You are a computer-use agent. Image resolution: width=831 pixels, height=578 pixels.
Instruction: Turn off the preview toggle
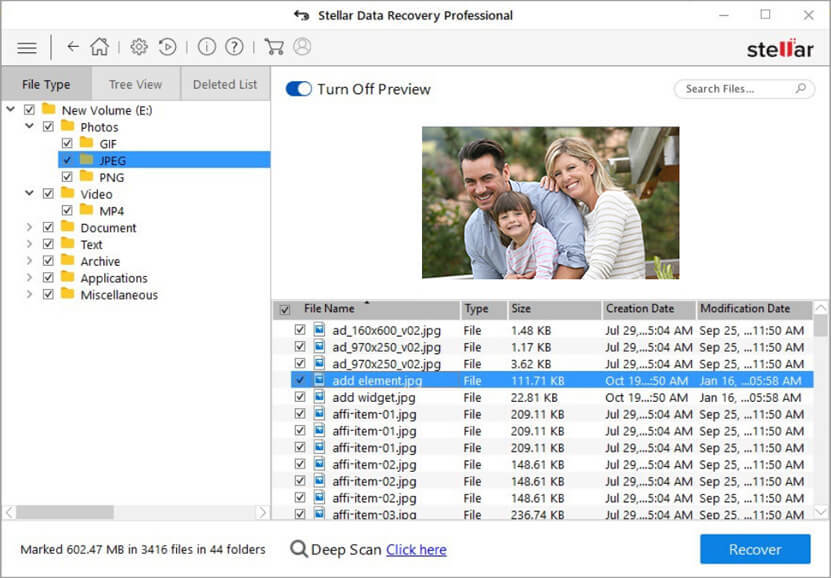click(x=299, y=89)
